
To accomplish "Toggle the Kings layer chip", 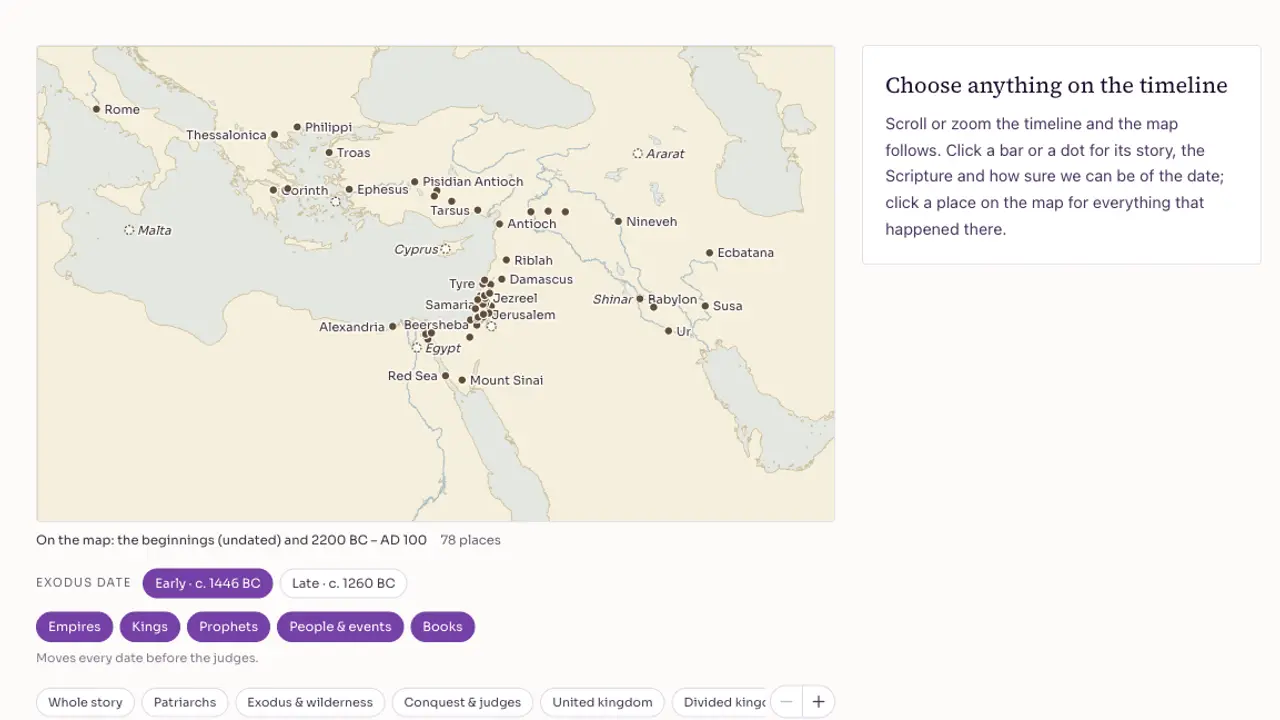I will pyautogui.click(x=150, y=627).
